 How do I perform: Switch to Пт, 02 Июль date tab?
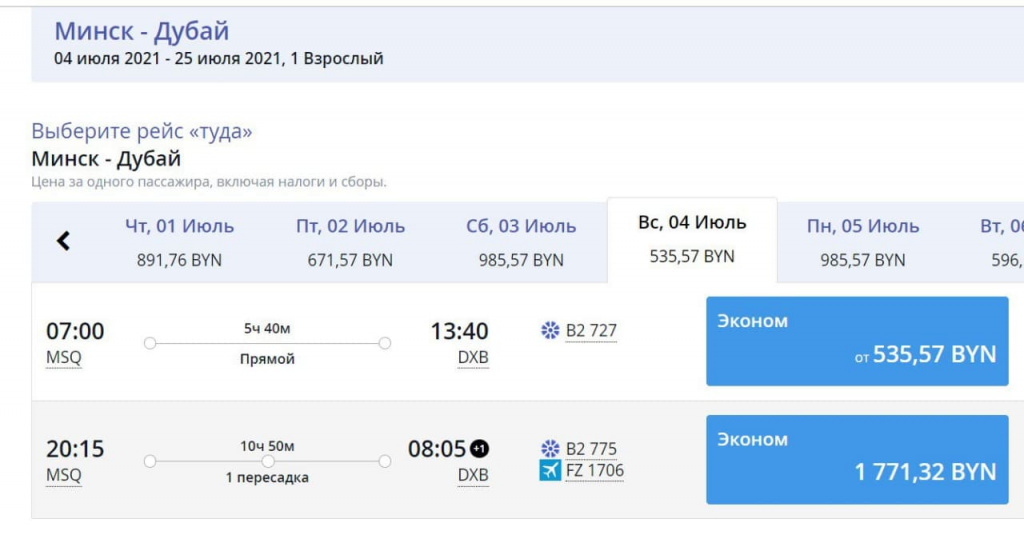350,242
